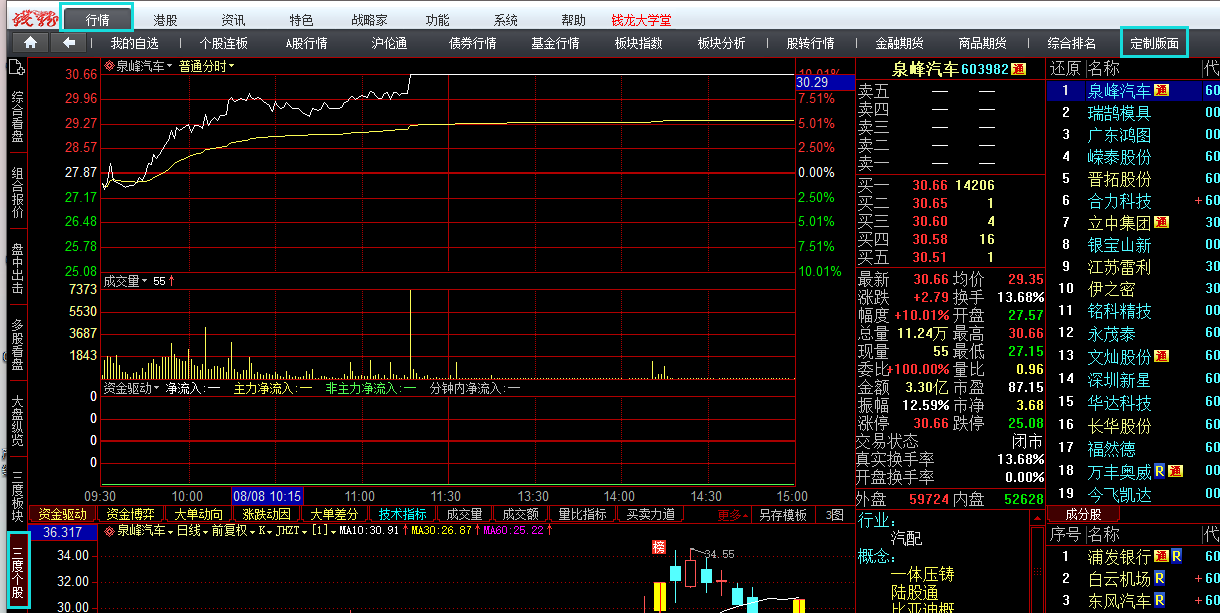
Task: Open 金融期货 page
Action: [x=899, y=43]
